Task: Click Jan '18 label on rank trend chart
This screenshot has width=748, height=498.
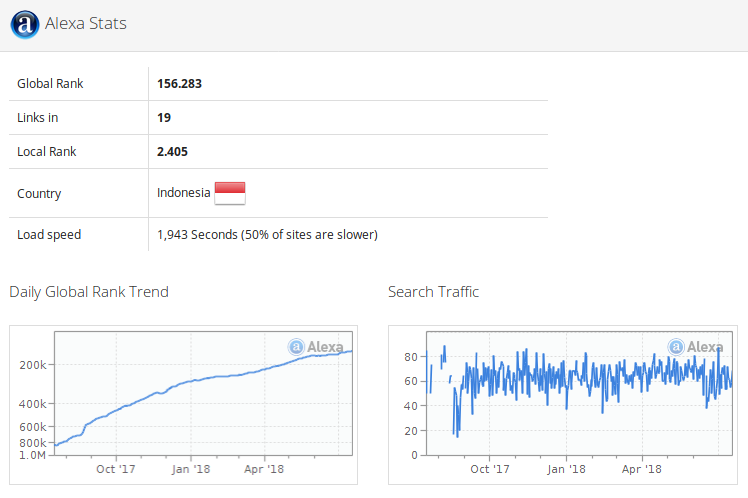Action: [x=191, y=469]
